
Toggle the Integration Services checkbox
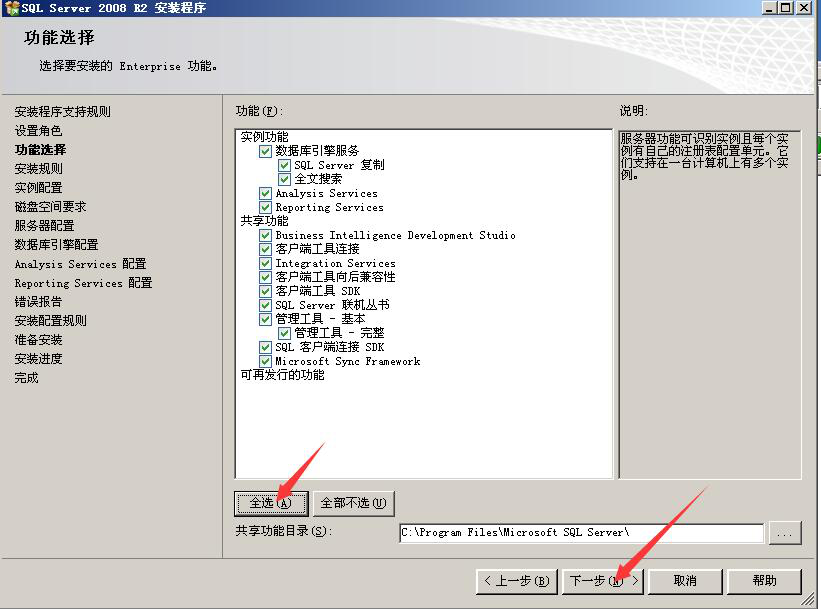pos(265,263)
